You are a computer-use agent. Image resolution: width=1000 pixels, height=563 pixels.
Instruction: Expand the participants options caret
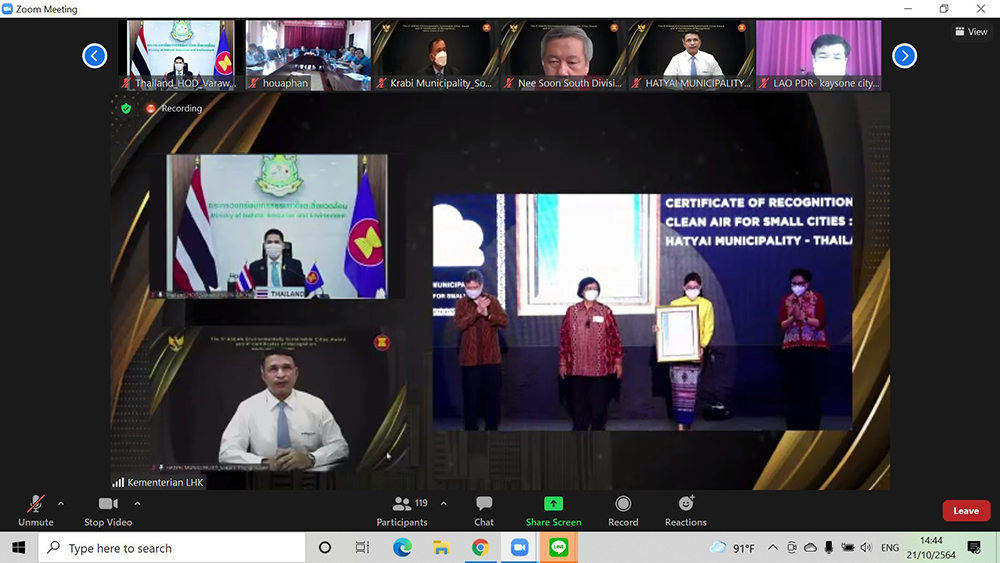pos(444,504)
